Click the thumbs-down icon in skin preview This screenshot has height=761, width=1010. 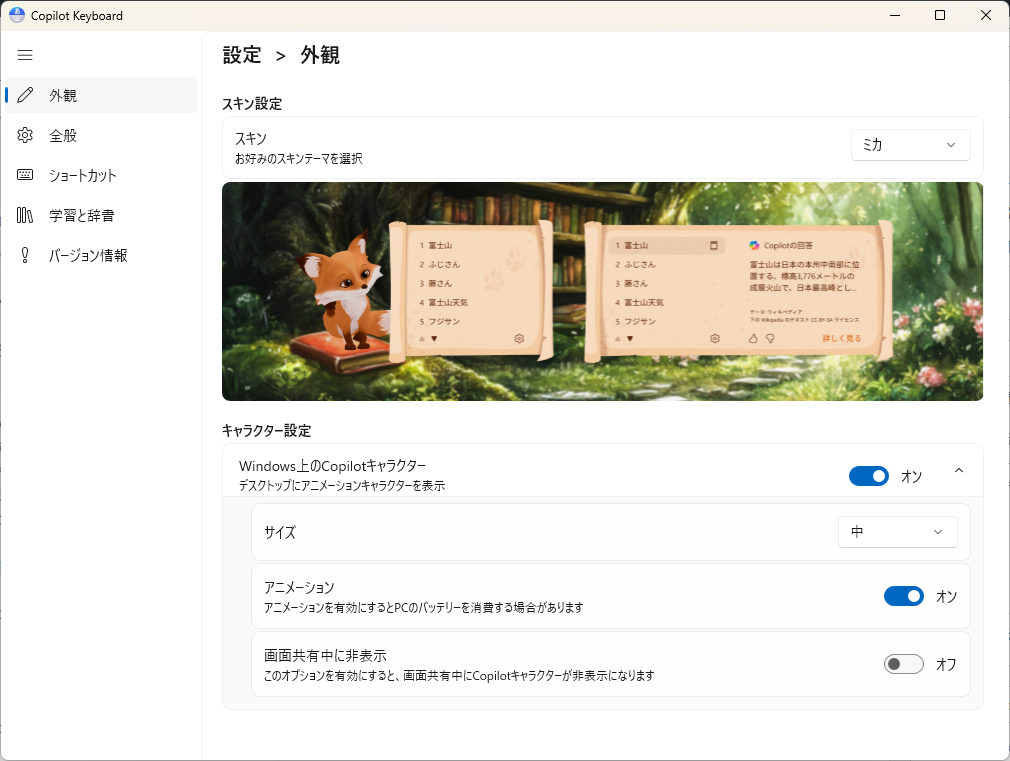coord(771,339)
